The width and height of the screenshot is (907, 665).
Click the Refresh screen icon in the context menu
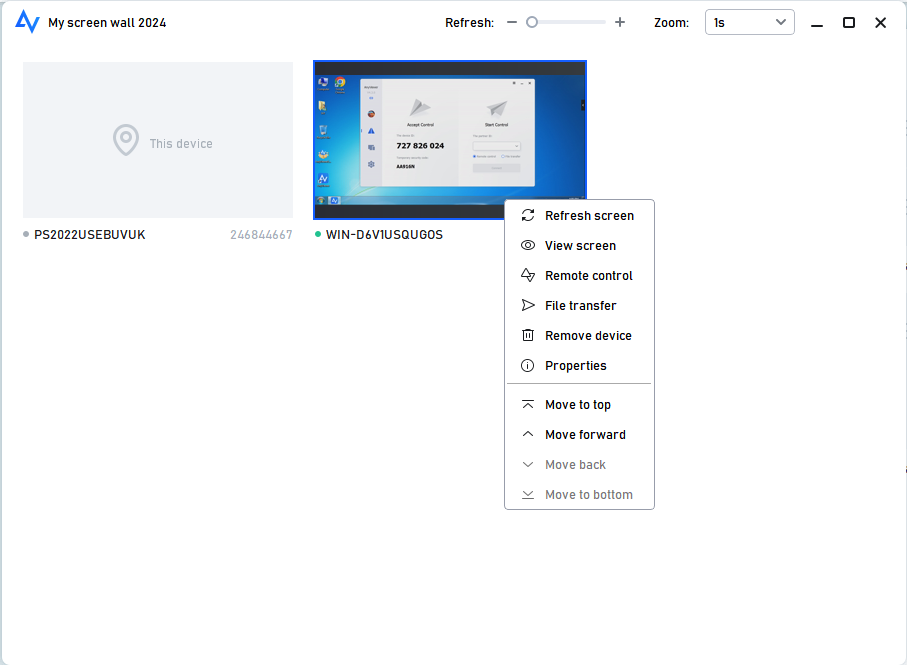(x=527, y=215)
